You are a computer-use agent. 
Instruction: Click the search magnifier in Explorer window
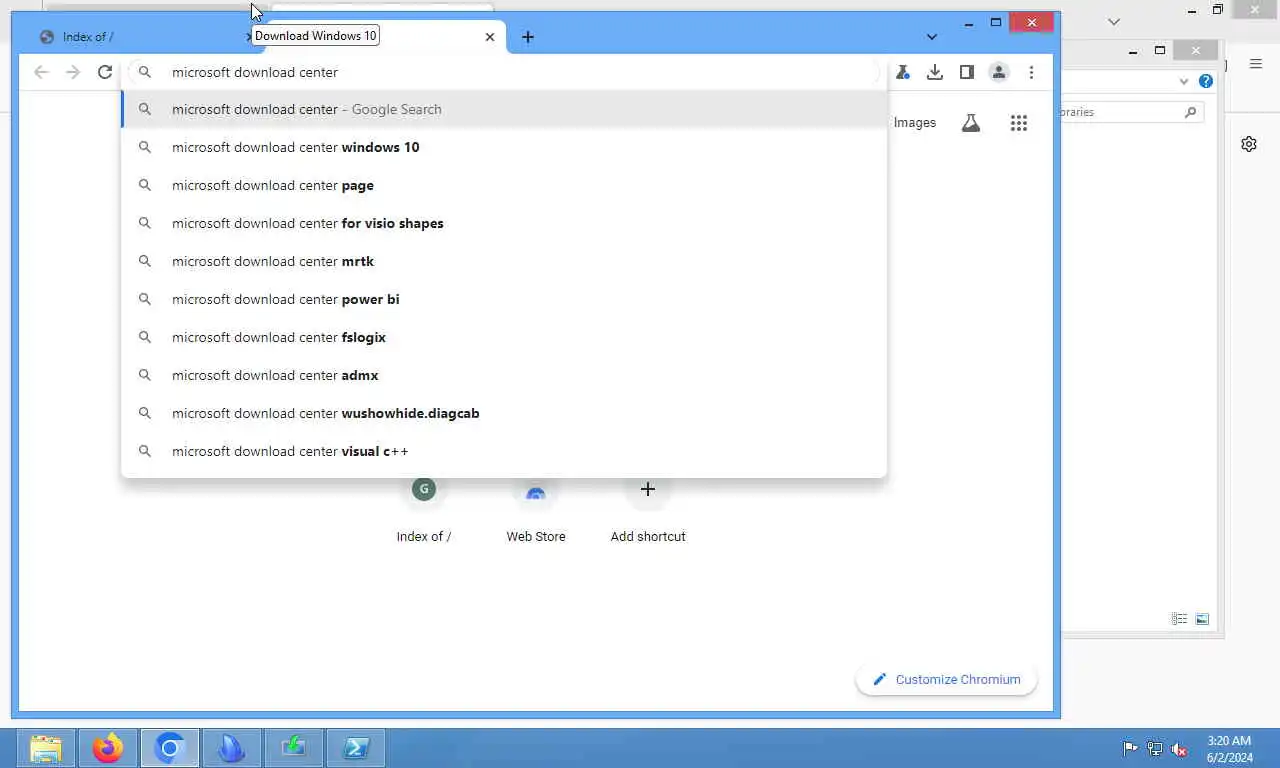coord(1190,112)
